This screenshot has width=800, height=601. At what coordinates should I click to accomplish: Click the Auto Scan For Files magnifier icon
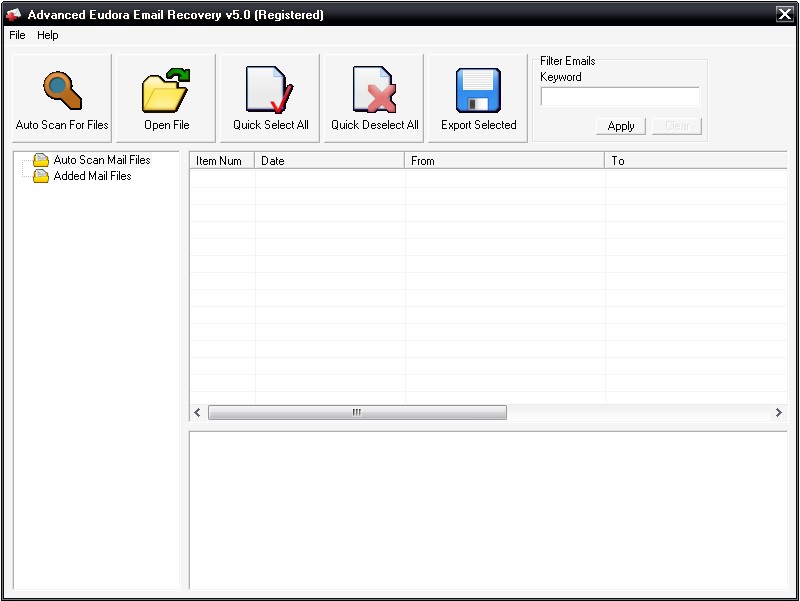pos(62,90)
